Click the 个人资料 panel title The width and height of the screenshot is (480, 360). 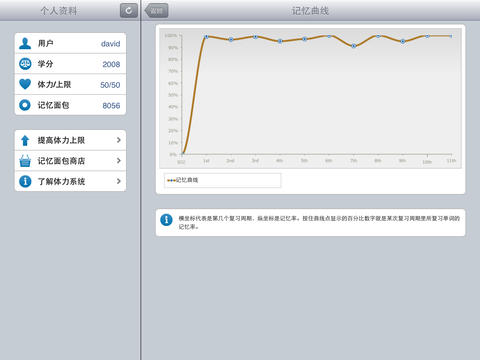pos(59,11)
